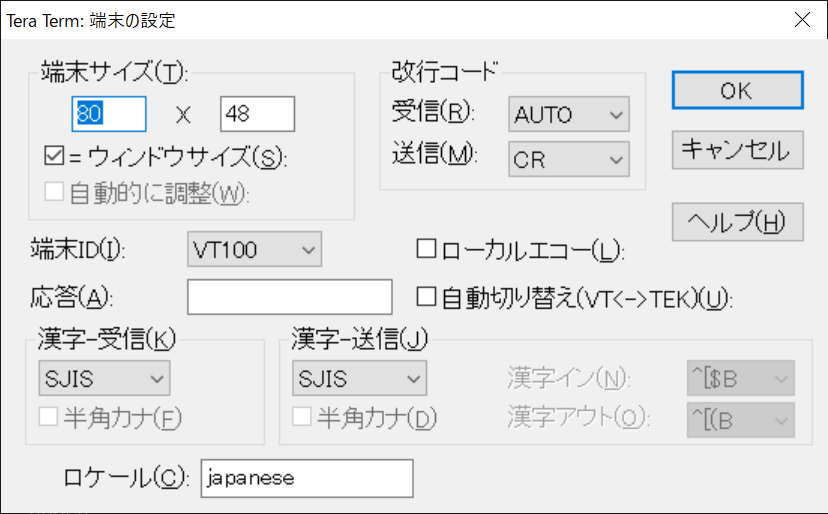This screenshot has width=828, height=514.
Task: Open the 送信(M) CR newline dropdown
Action: (569, 159)
